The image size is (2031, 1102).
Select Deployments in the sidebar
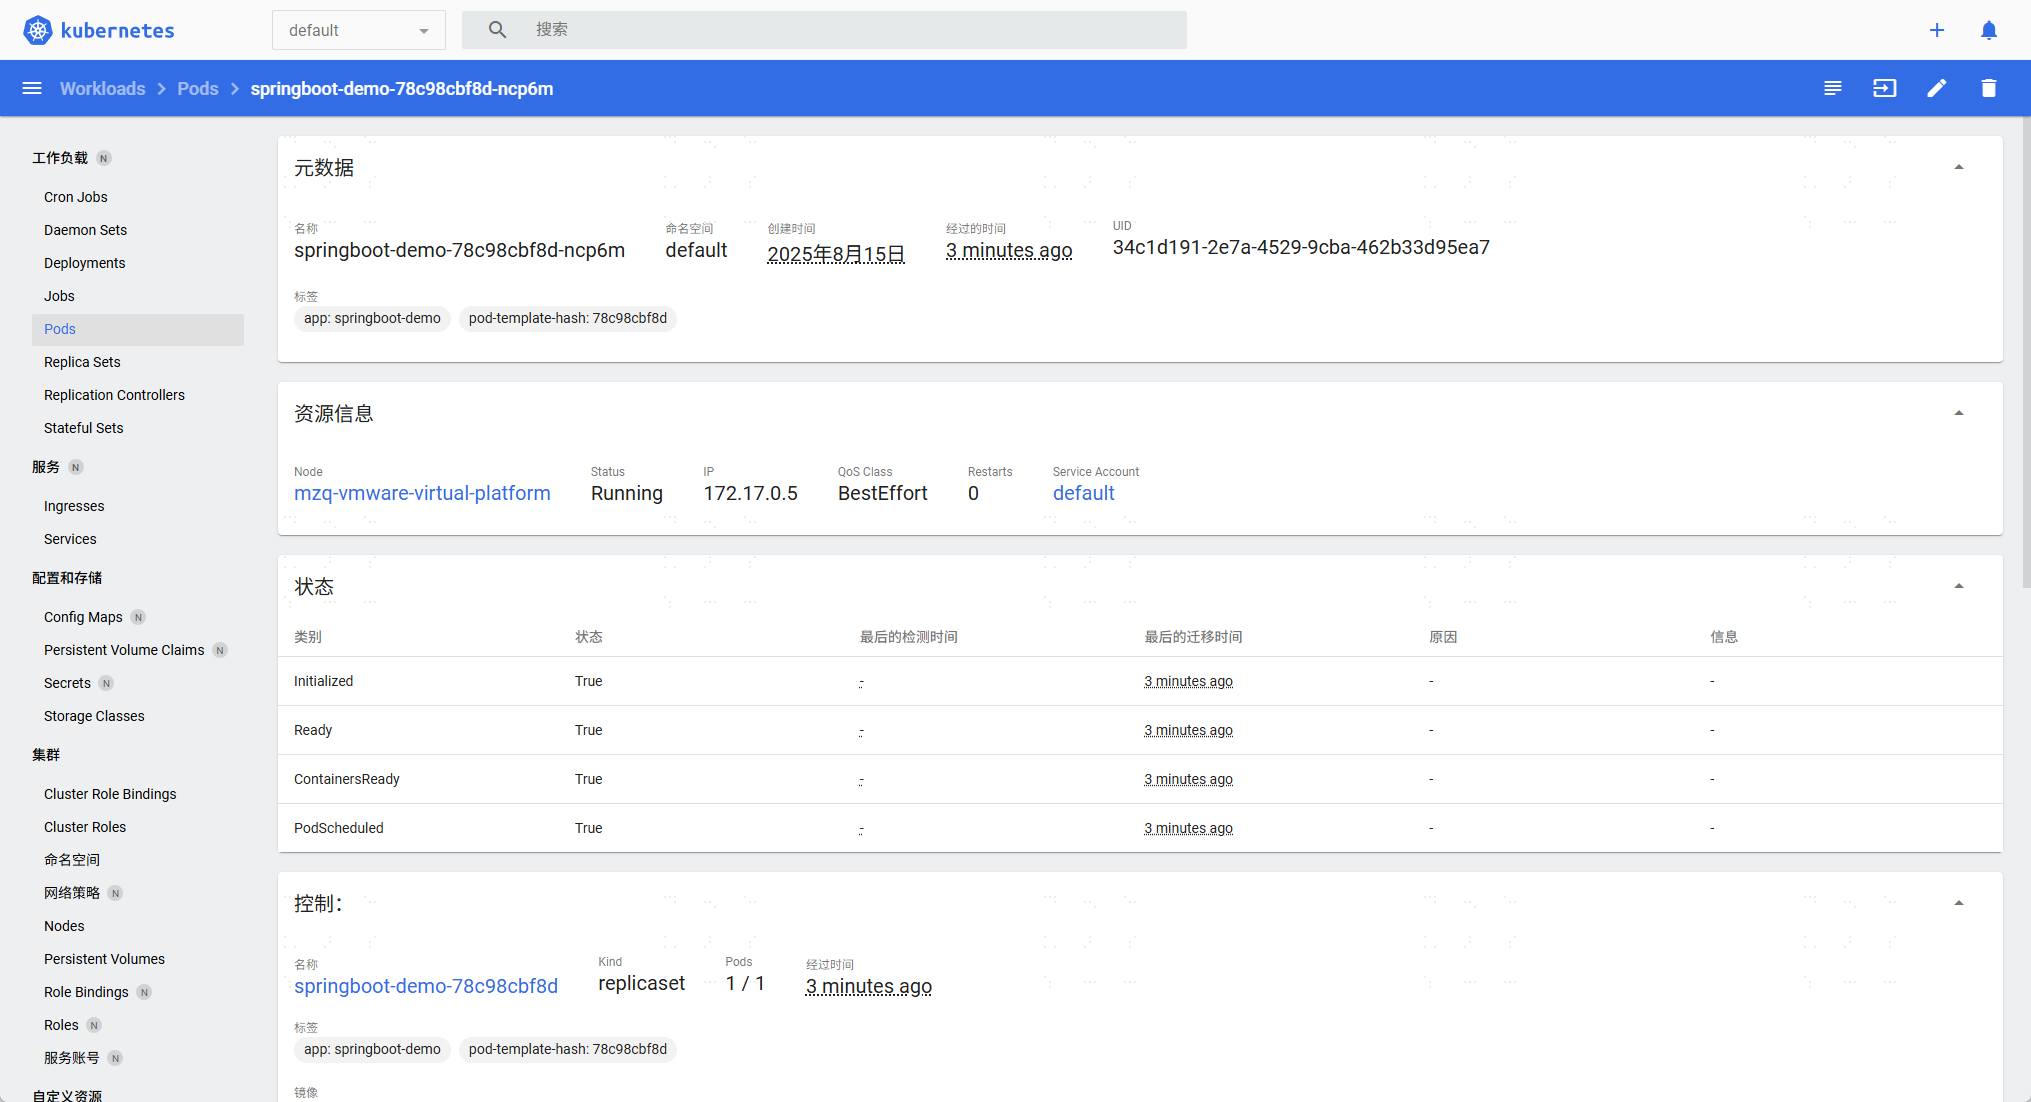pyautogui.click(x=84, y=263)
